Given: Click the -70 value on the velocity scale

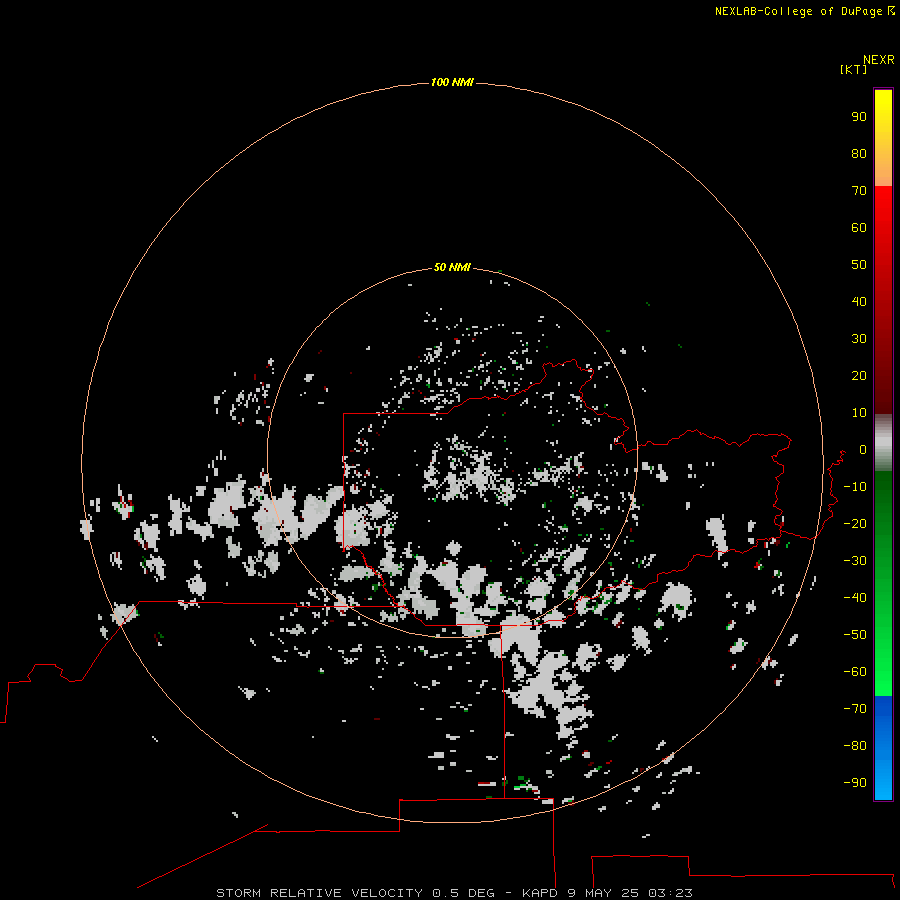Looking at the screenshot, I should tap(855, 709).
